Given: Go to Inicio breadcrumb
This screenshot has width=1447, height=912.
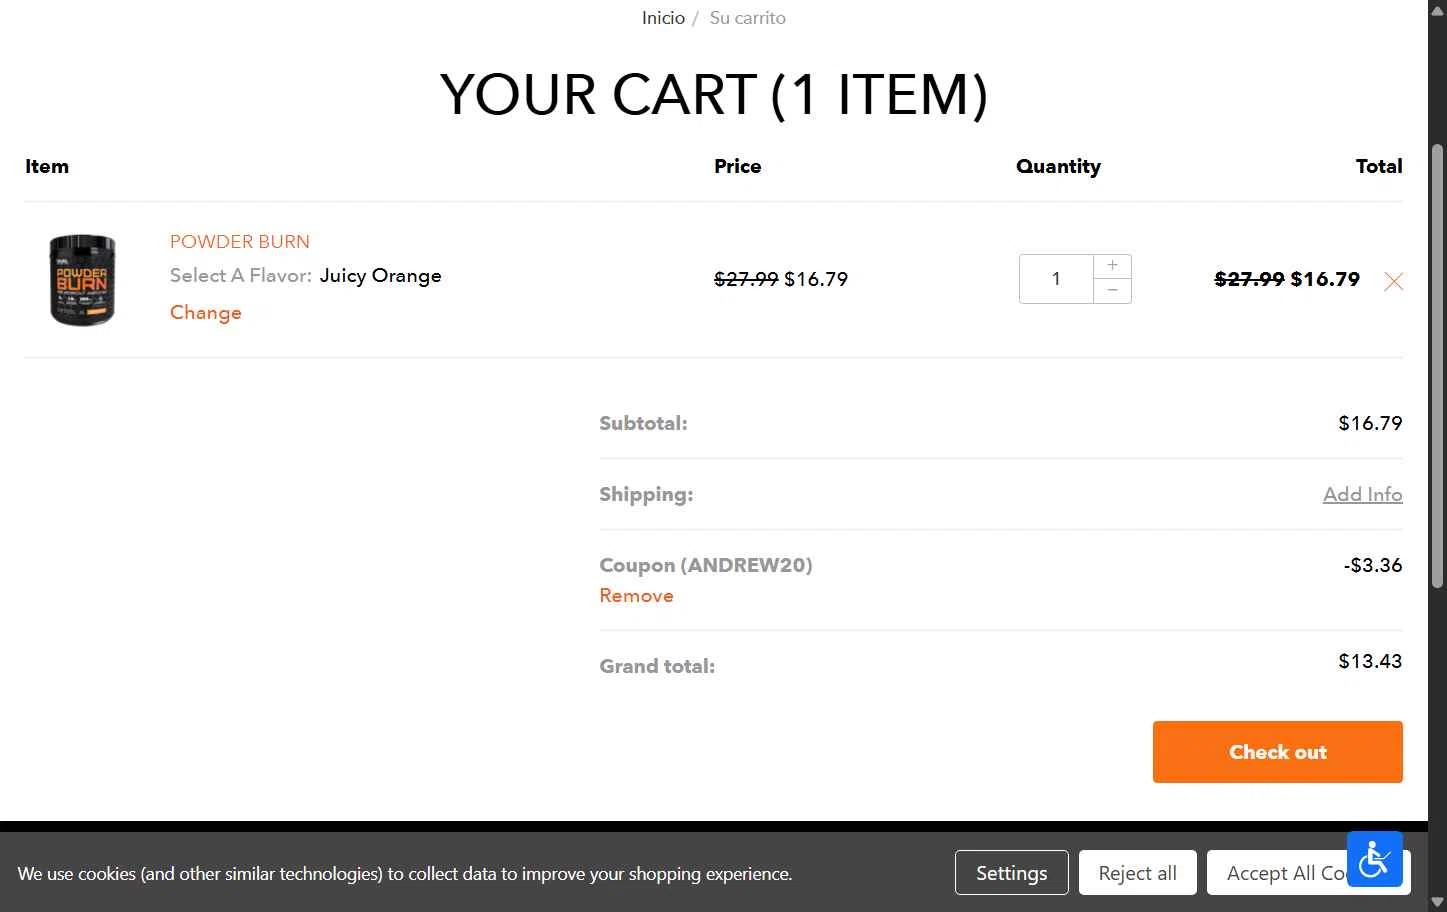Looking at the screenshot, I should point(663,18).
